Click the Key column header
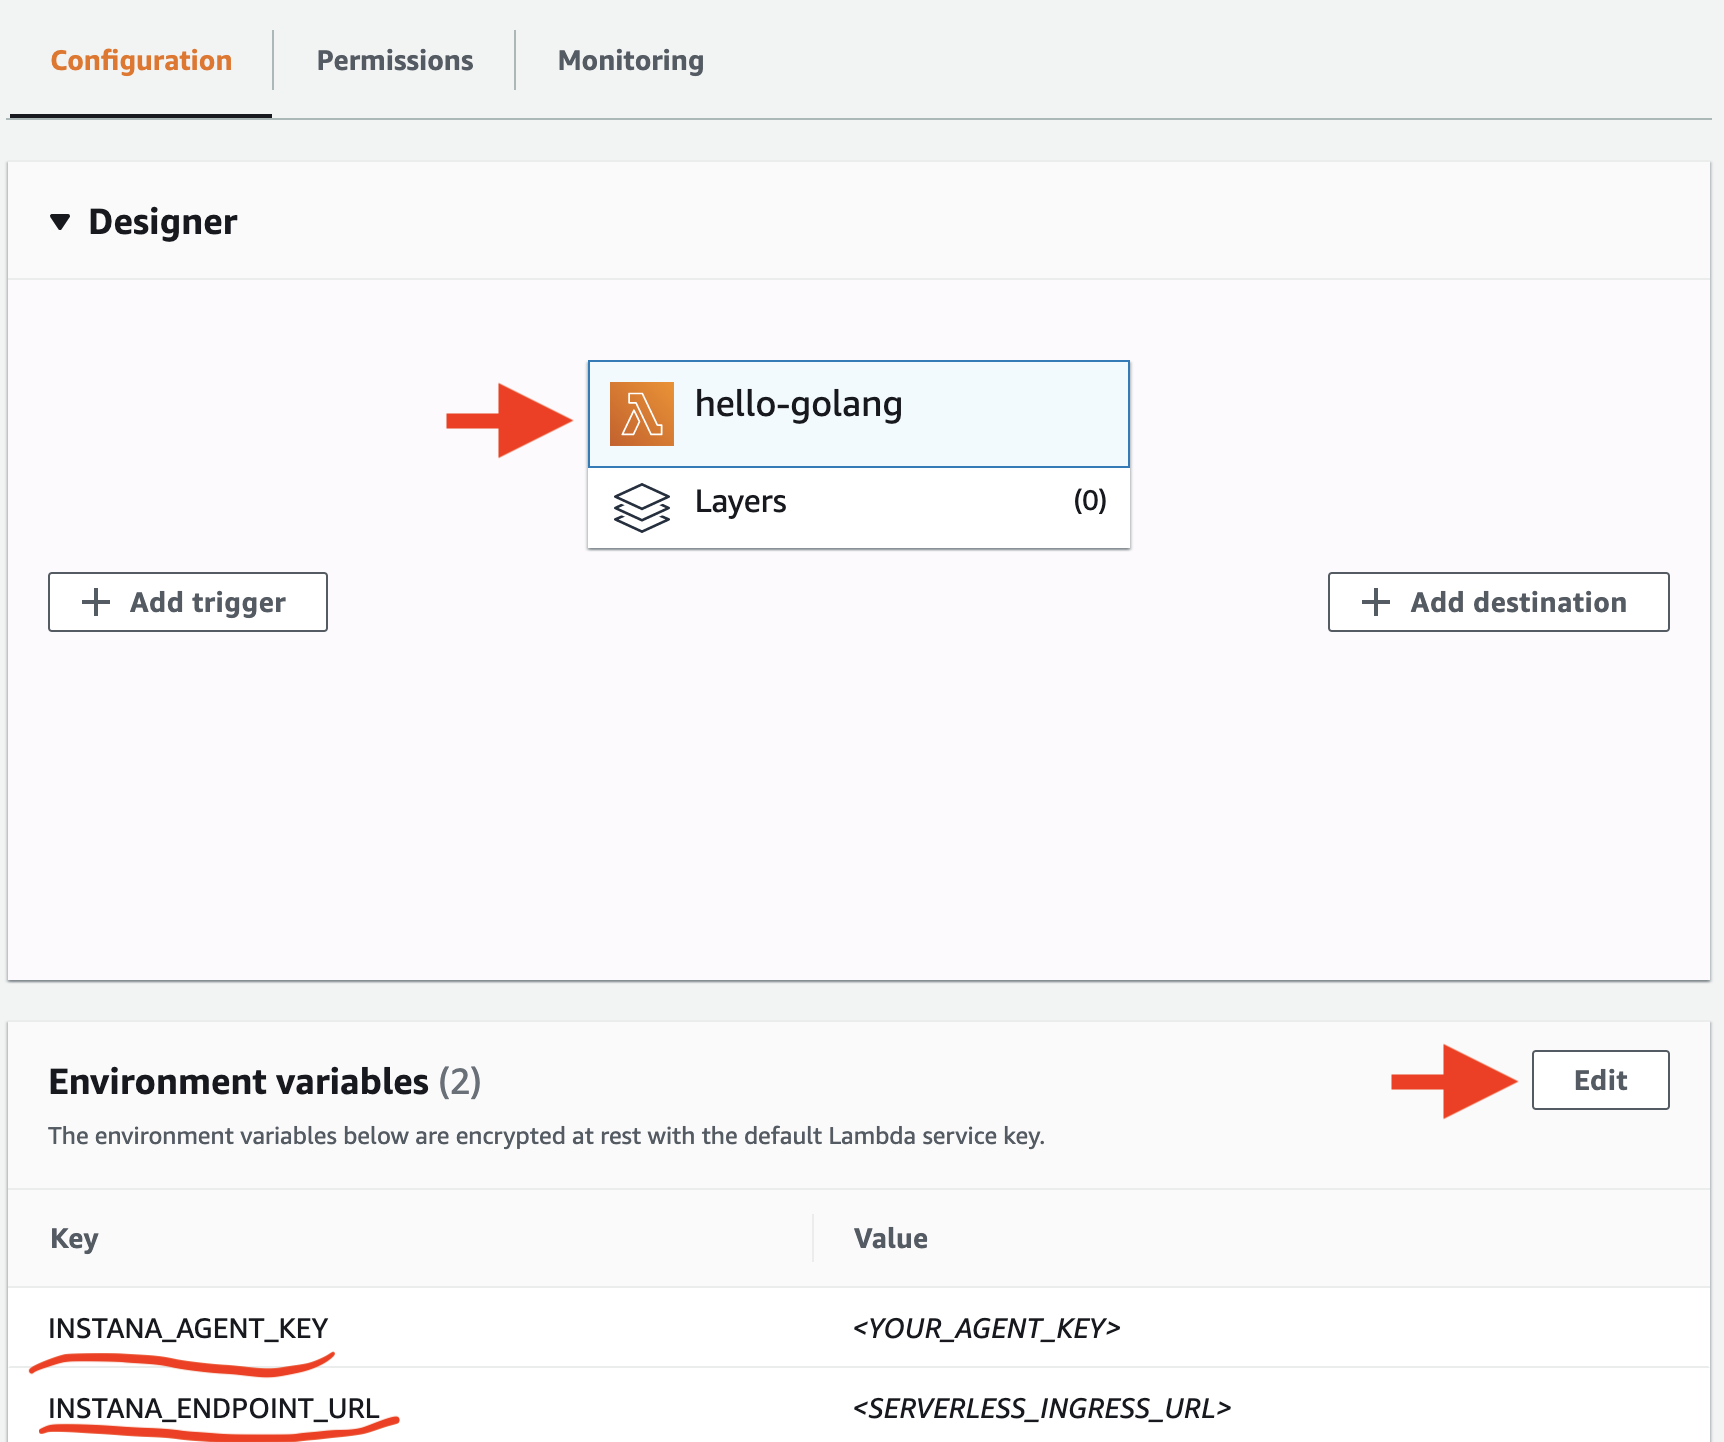This screenshot has height=1442, width=1724. [x=73, y=1238]
